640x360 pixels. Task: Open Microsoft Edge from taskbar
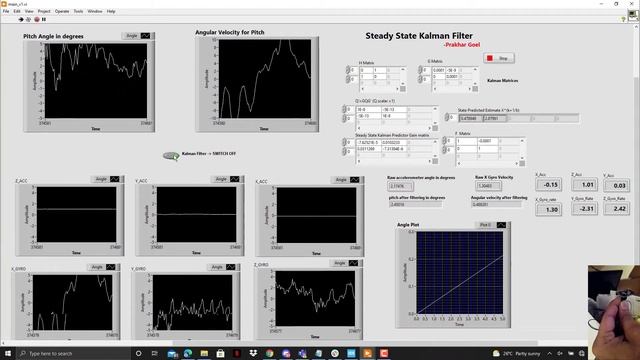pyautogui.click(x=188, y=353)
